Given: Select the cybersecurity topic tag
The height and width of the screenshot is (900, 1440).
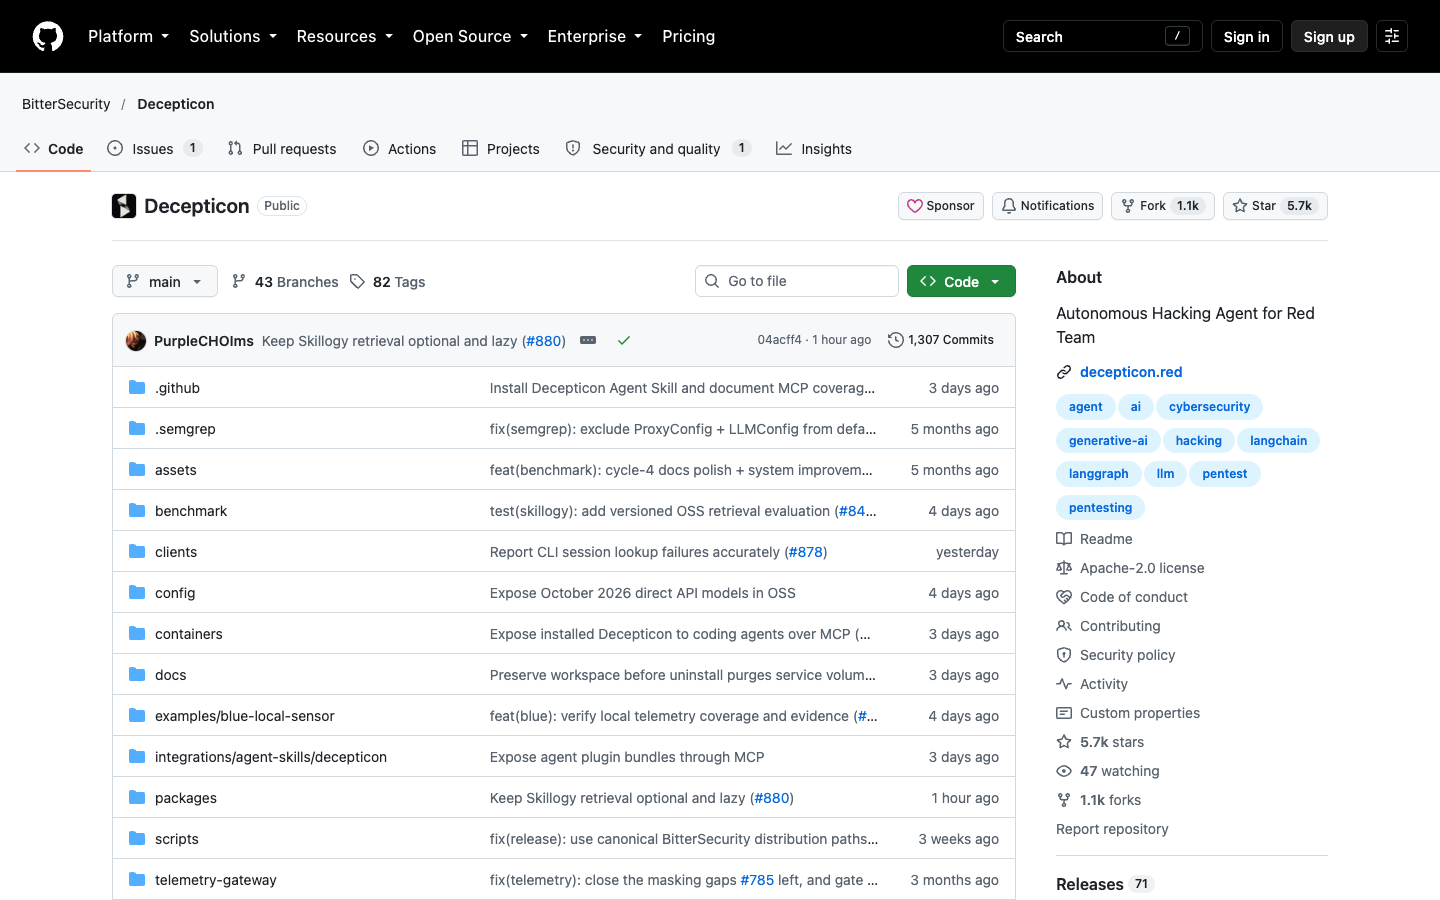Looking at the screenshot, I should click(1209, 407).
